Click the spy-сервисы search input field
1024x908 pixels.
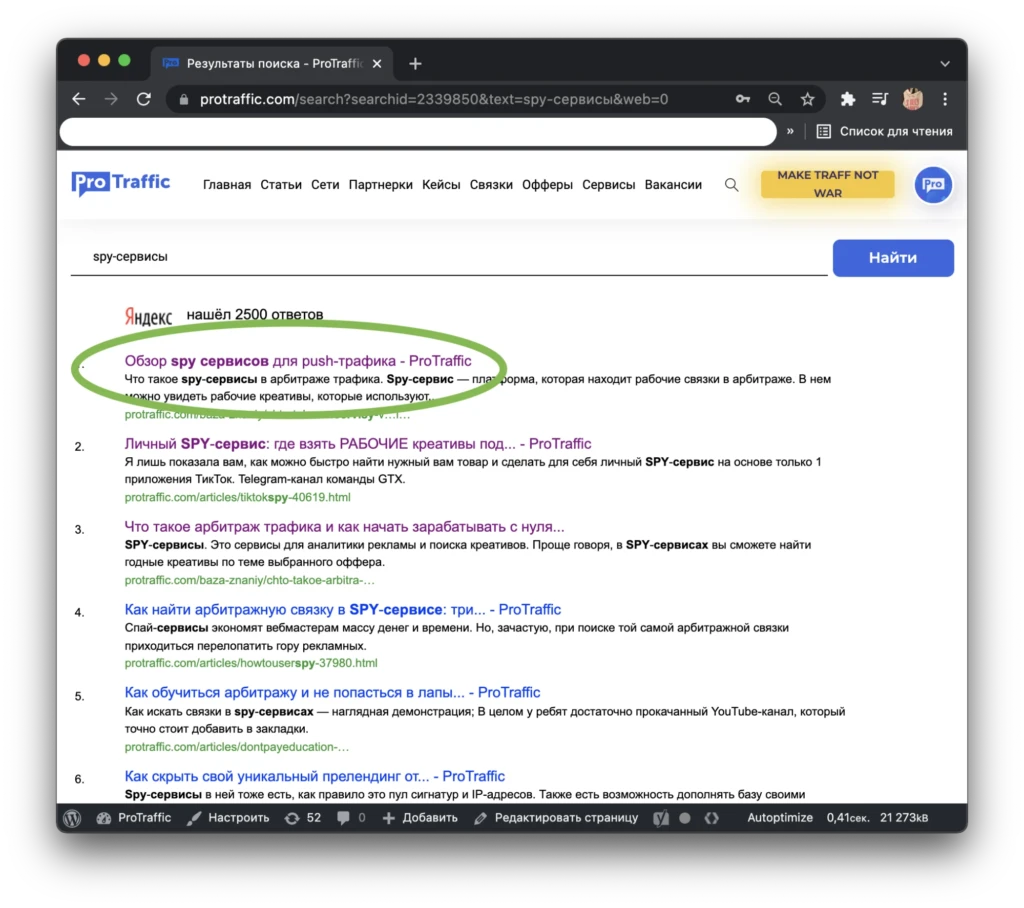click(449, 257)
